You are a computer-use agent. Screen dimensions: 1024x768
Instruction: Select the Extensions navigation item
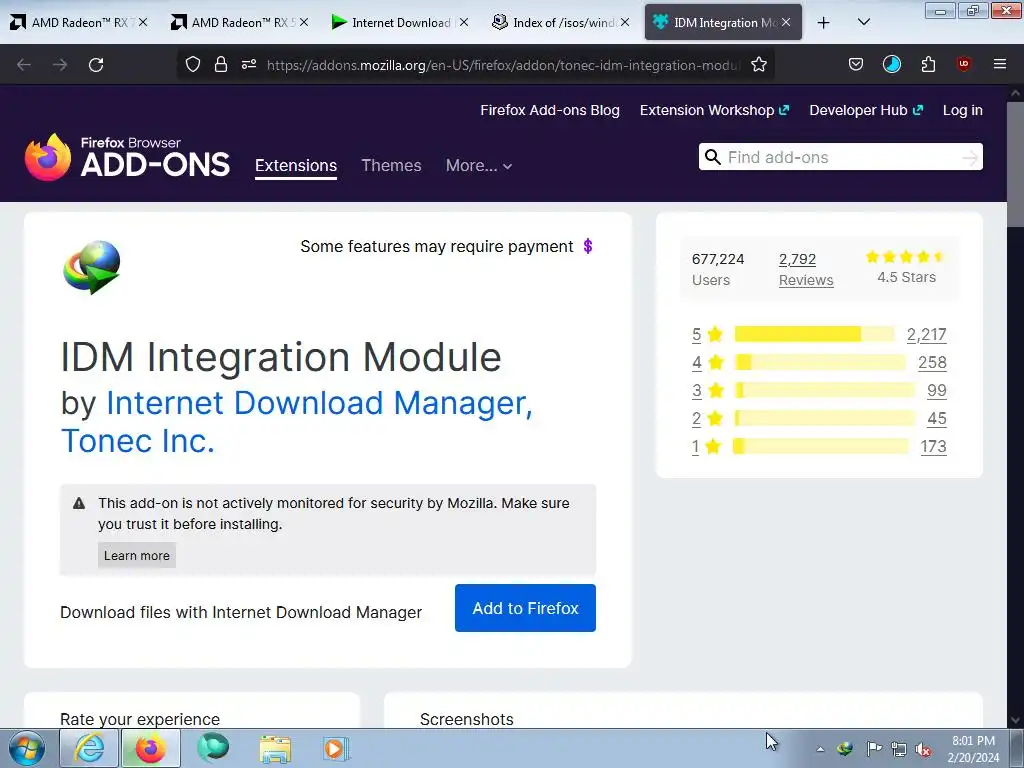click(x=296, y=165)
